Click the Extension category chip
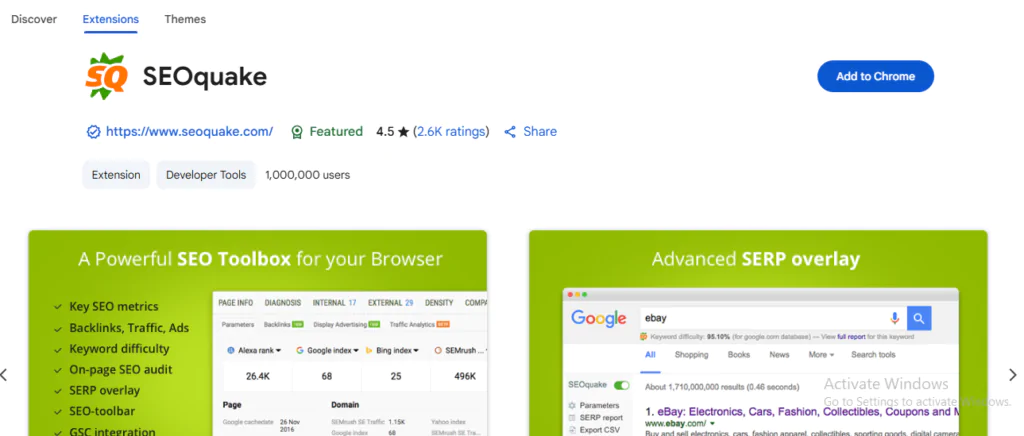 [x=116, y=175]
